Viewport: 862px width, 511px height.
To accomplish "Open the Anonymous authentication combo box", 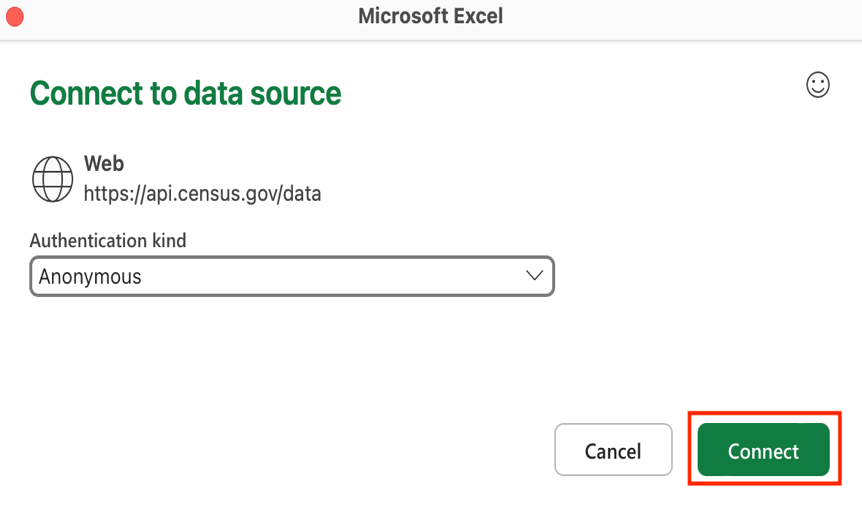I will [x=291, y=277].
